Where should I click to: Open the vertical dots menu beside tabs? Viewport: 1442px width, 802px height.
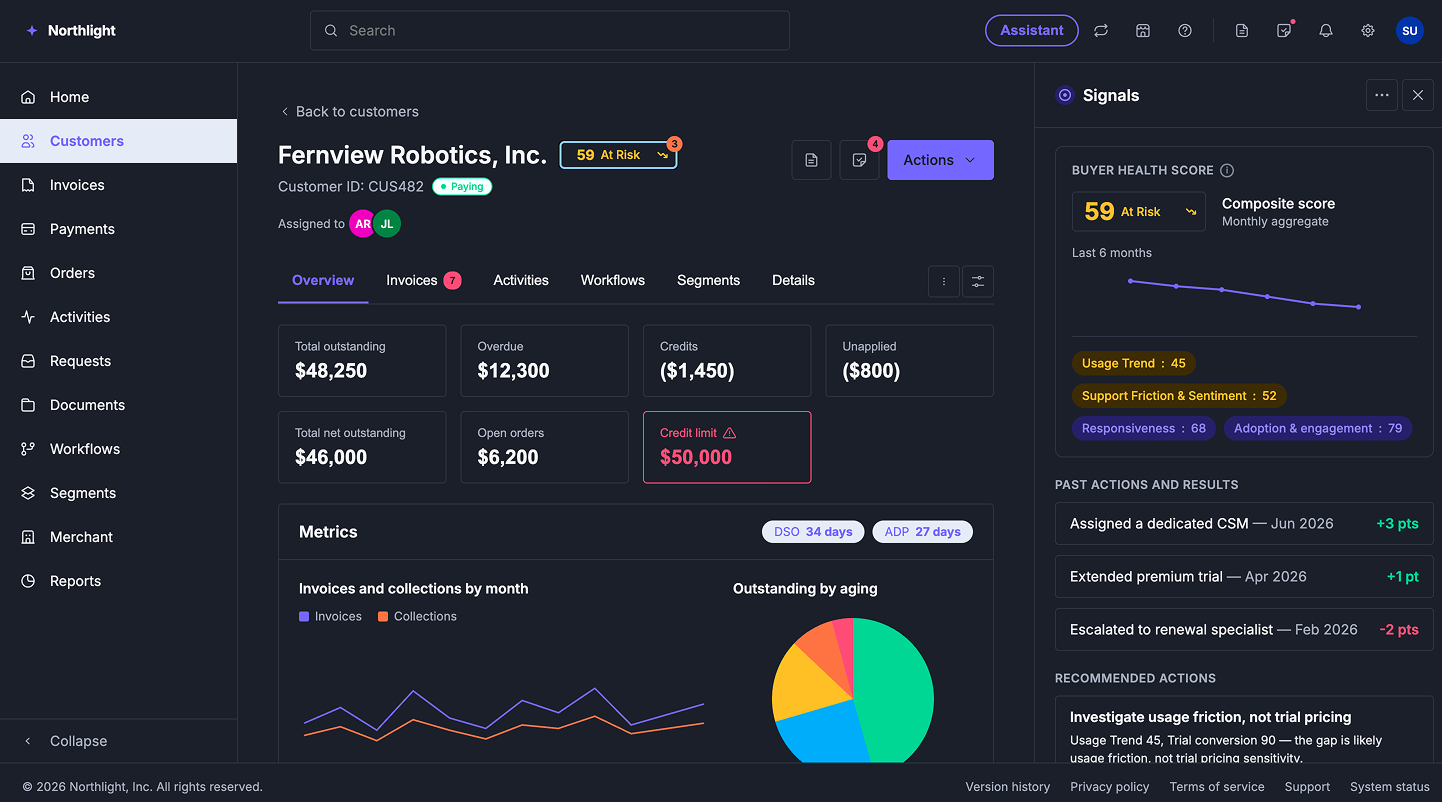coord(944,282)
